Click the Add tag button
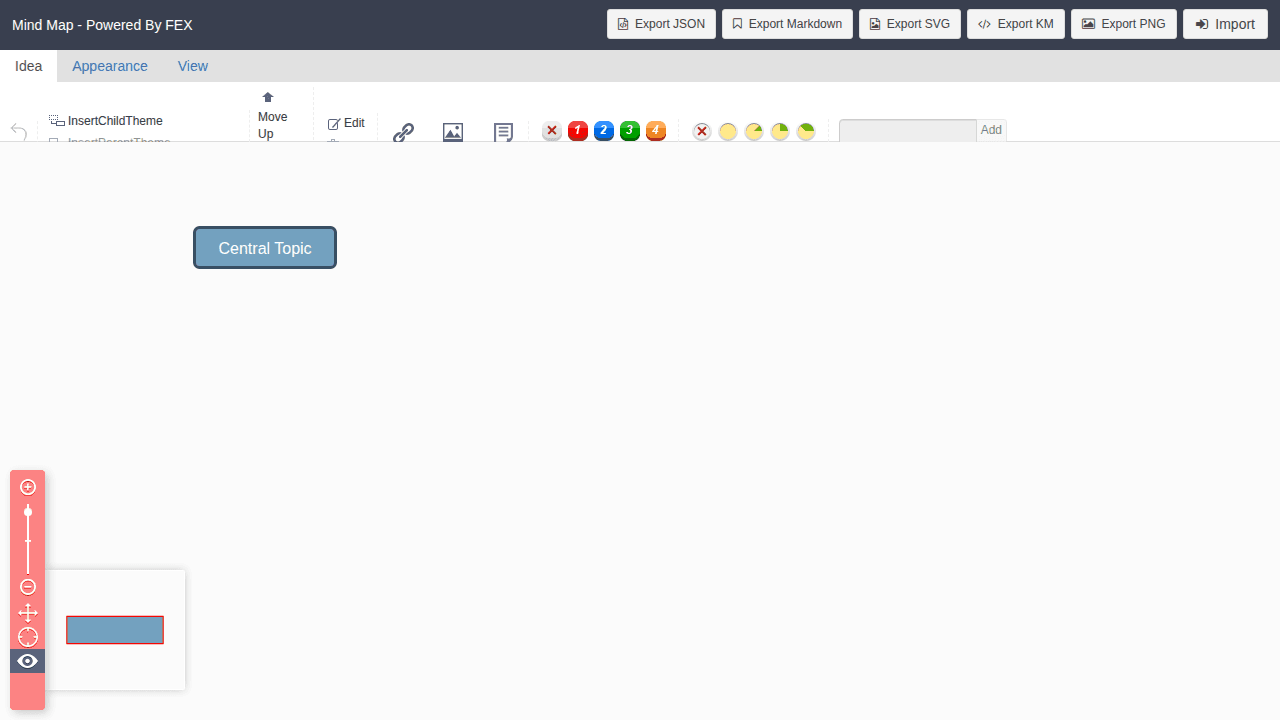 pos(991,130)
